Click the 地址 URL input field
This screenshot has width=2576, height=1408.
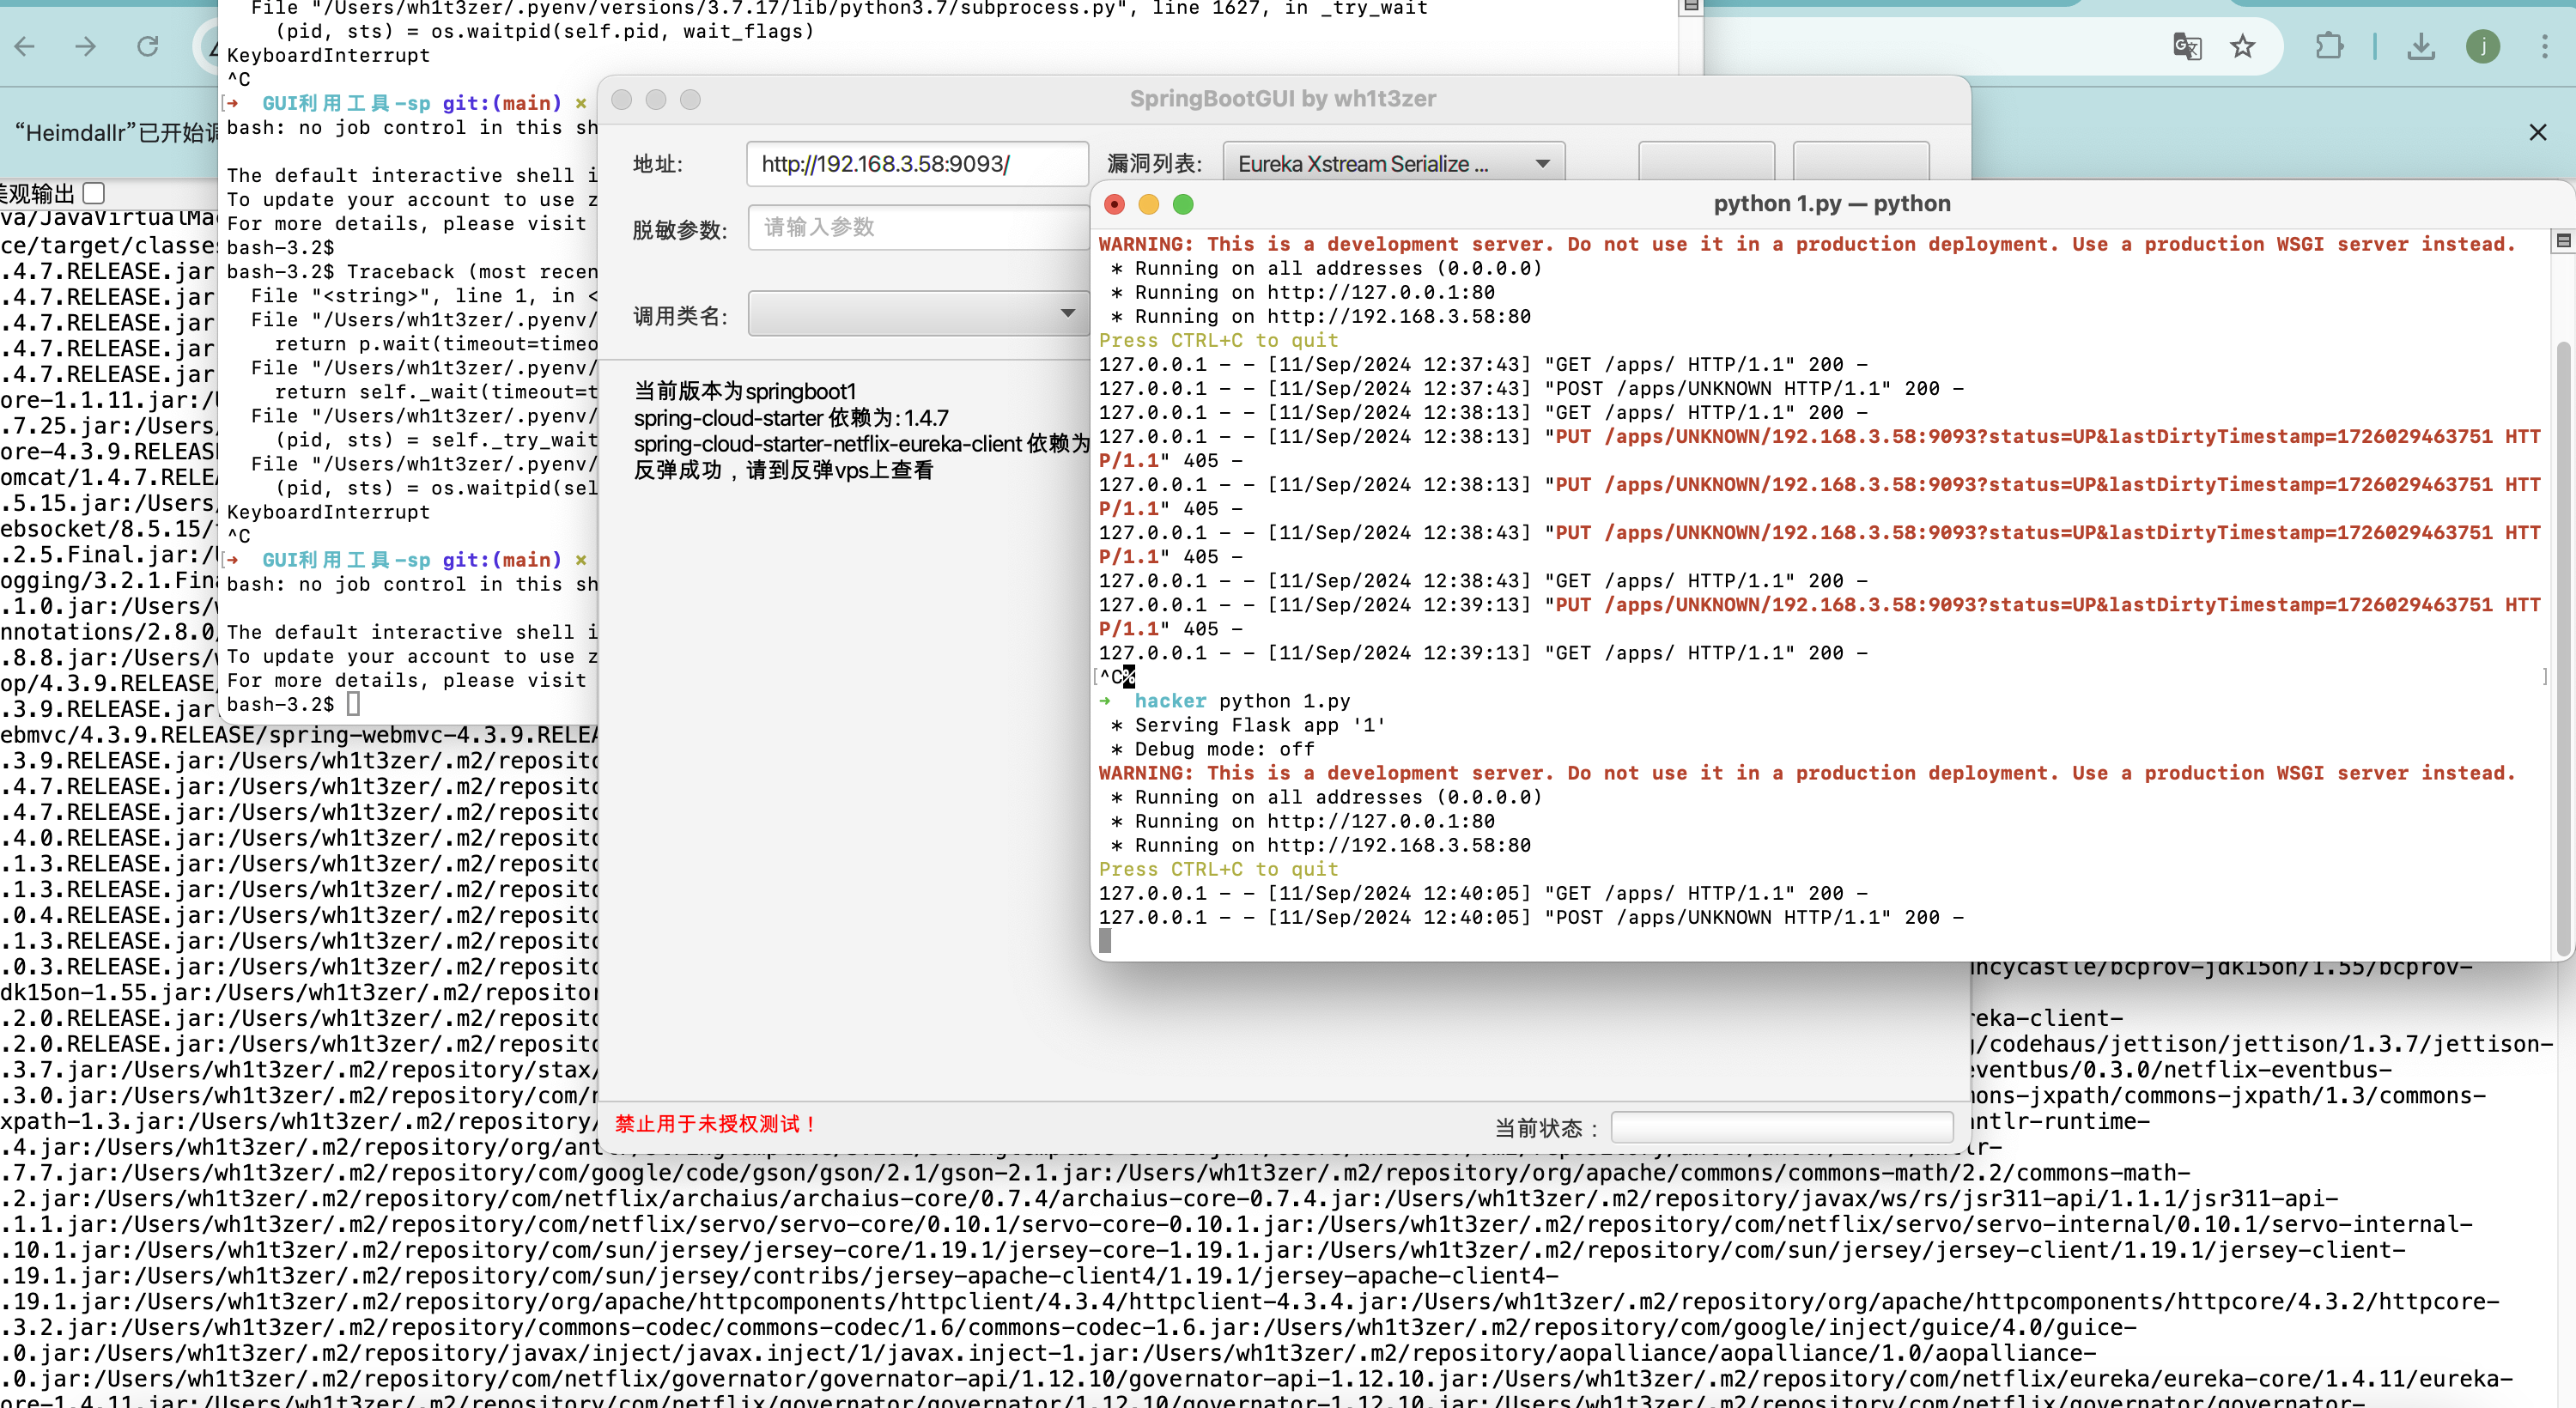click(916, 164)
